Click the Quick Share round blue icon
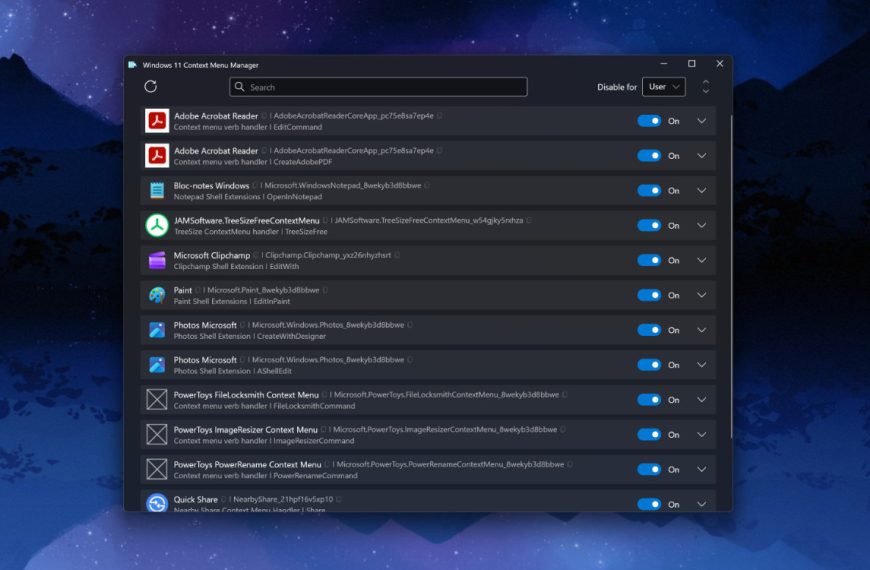This screenshot has width=870, height=570. click(x=157, y=503)
